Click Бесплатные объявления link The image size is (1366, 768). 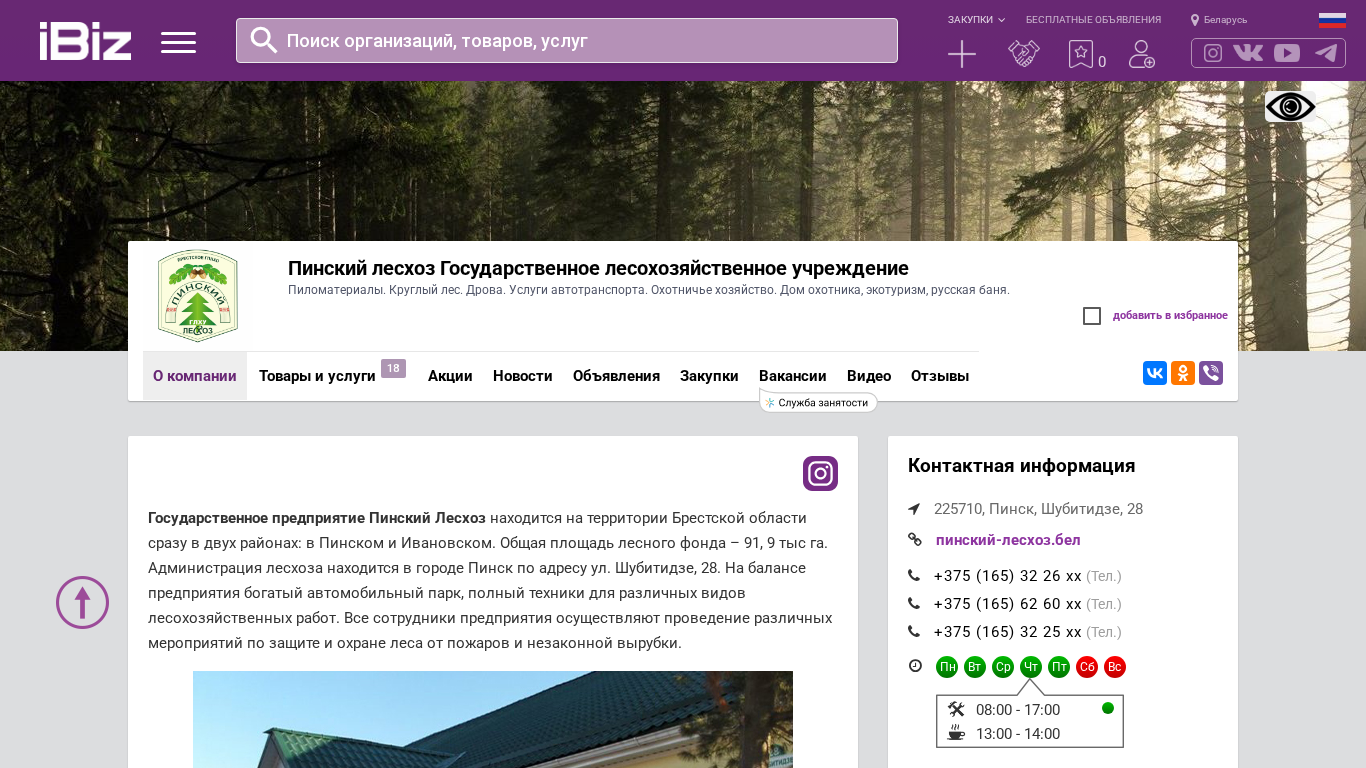[1093, 20]
